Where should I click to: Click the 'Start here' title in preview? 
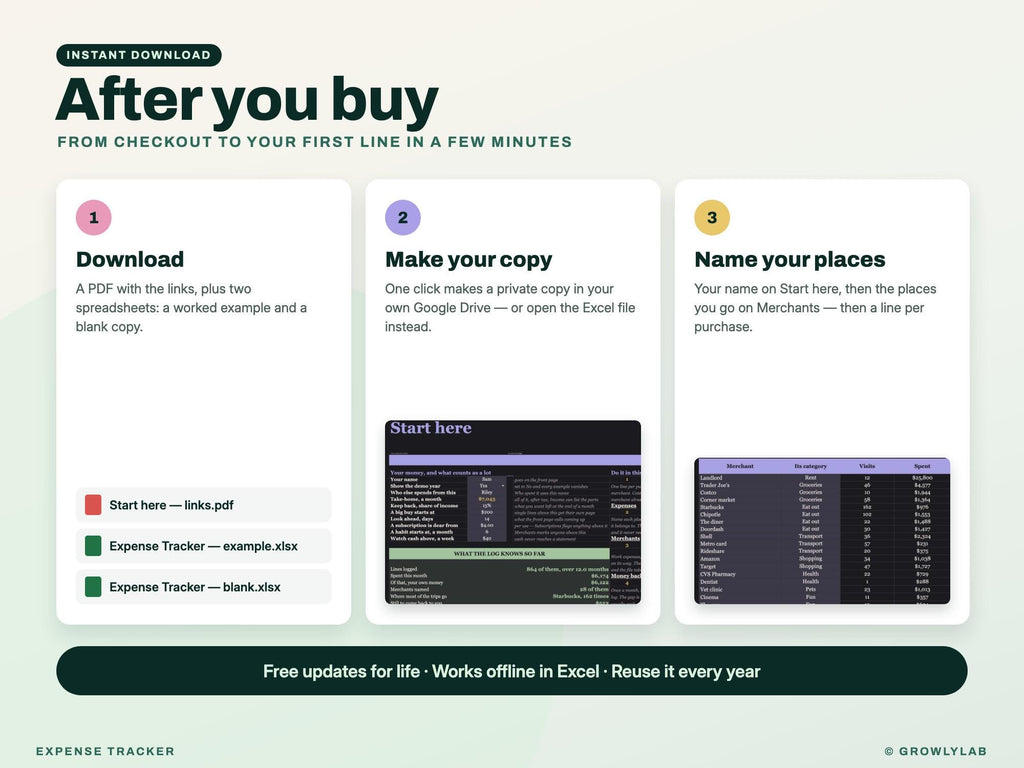tap(431, 428)
